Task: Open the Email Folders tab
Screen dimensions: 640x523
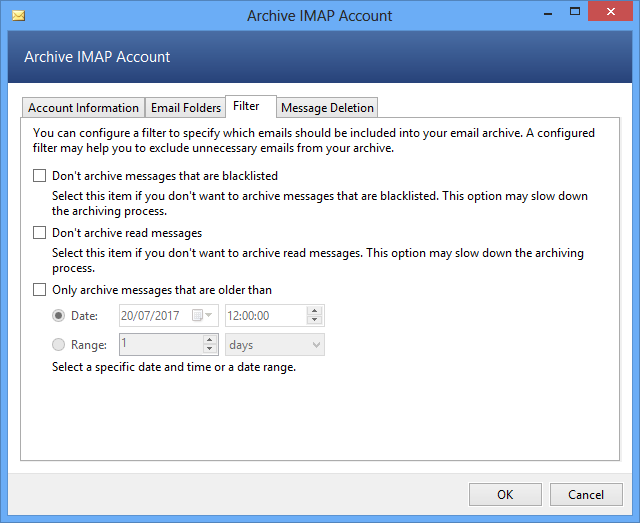Action: click(x=185, y=108)
